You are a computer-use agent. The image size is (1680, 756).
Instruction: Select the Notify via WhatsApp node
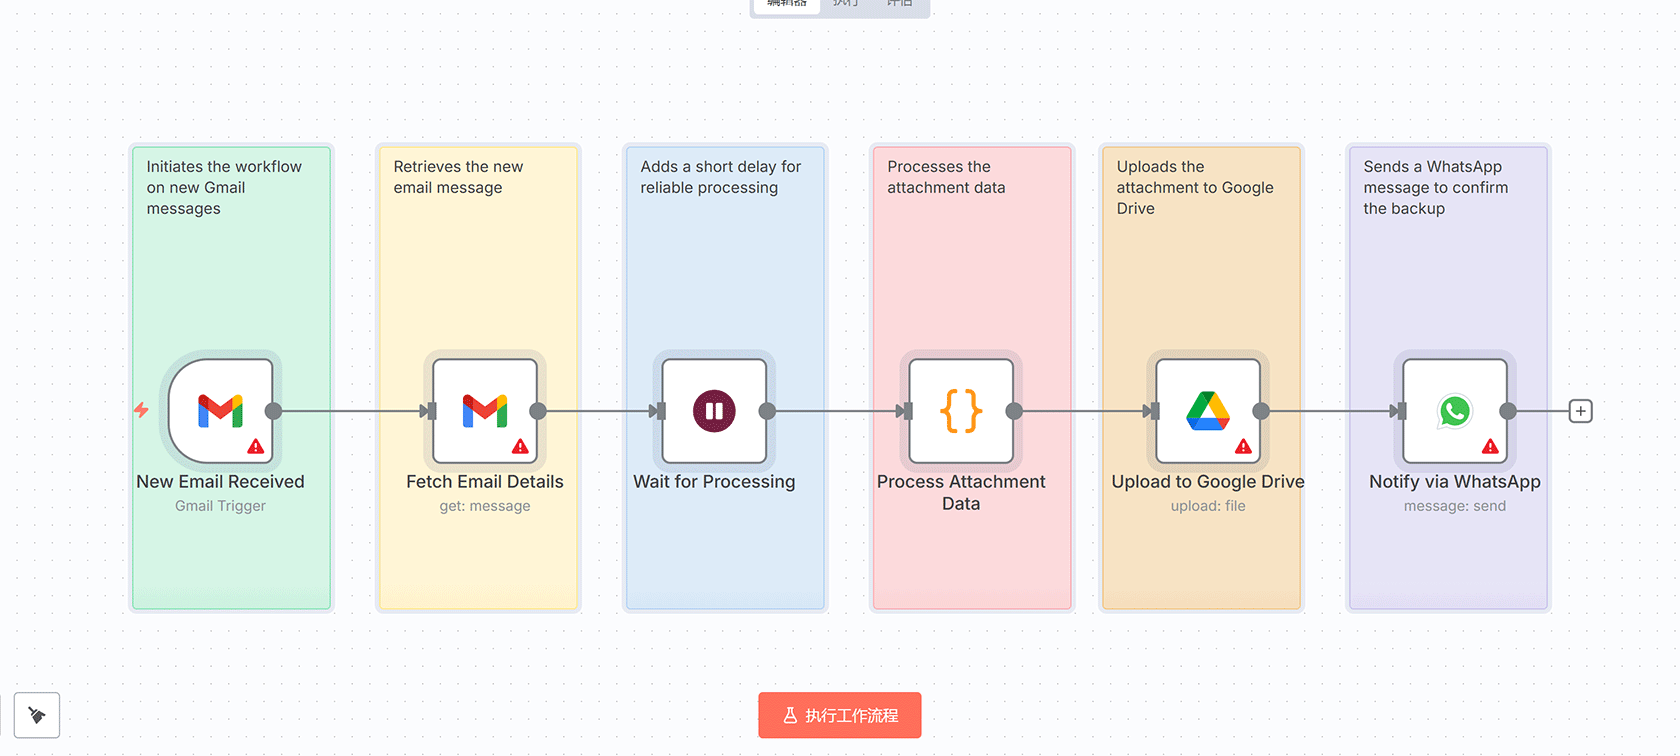[1455, 411]
